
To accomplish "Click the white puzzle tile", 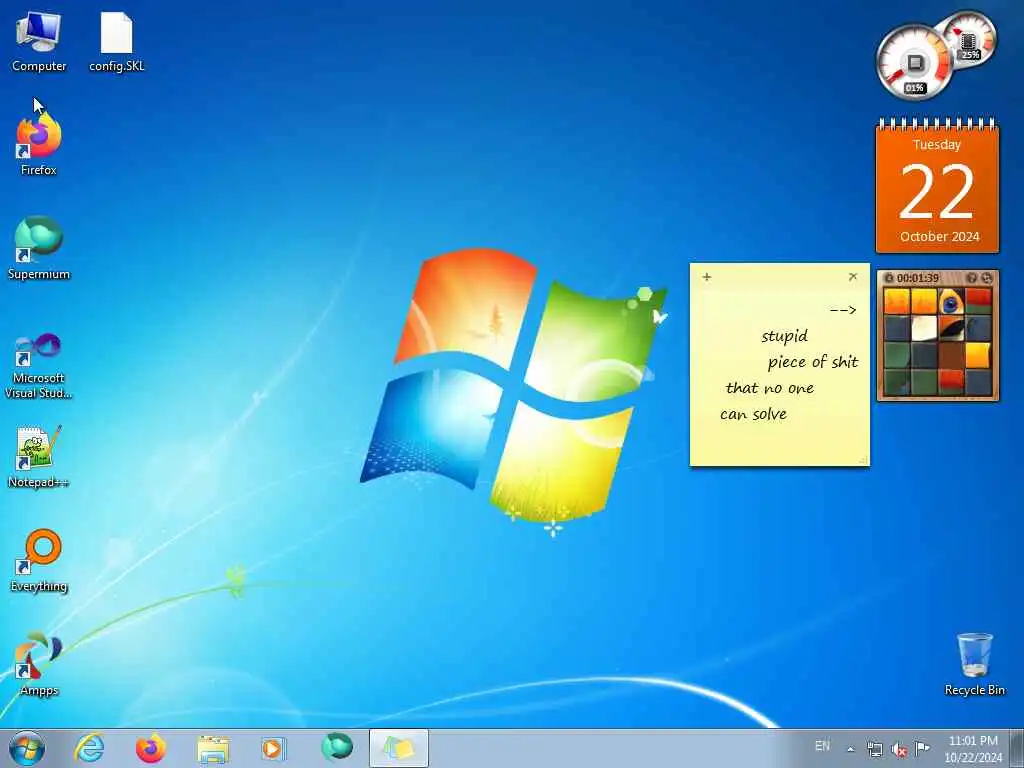I will [923, 329].
